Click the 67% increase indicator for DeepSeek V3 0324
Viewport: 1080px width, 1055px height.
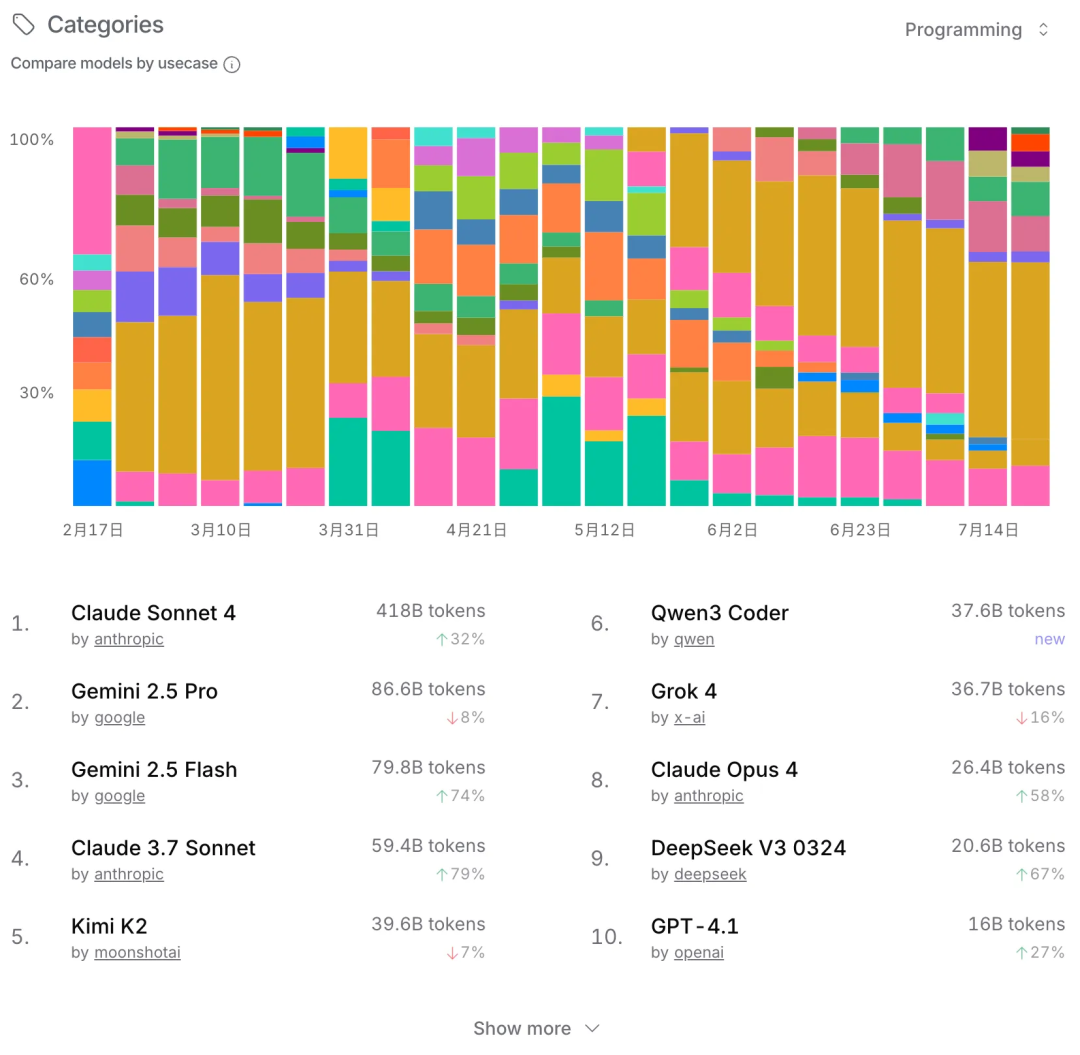1040,874
